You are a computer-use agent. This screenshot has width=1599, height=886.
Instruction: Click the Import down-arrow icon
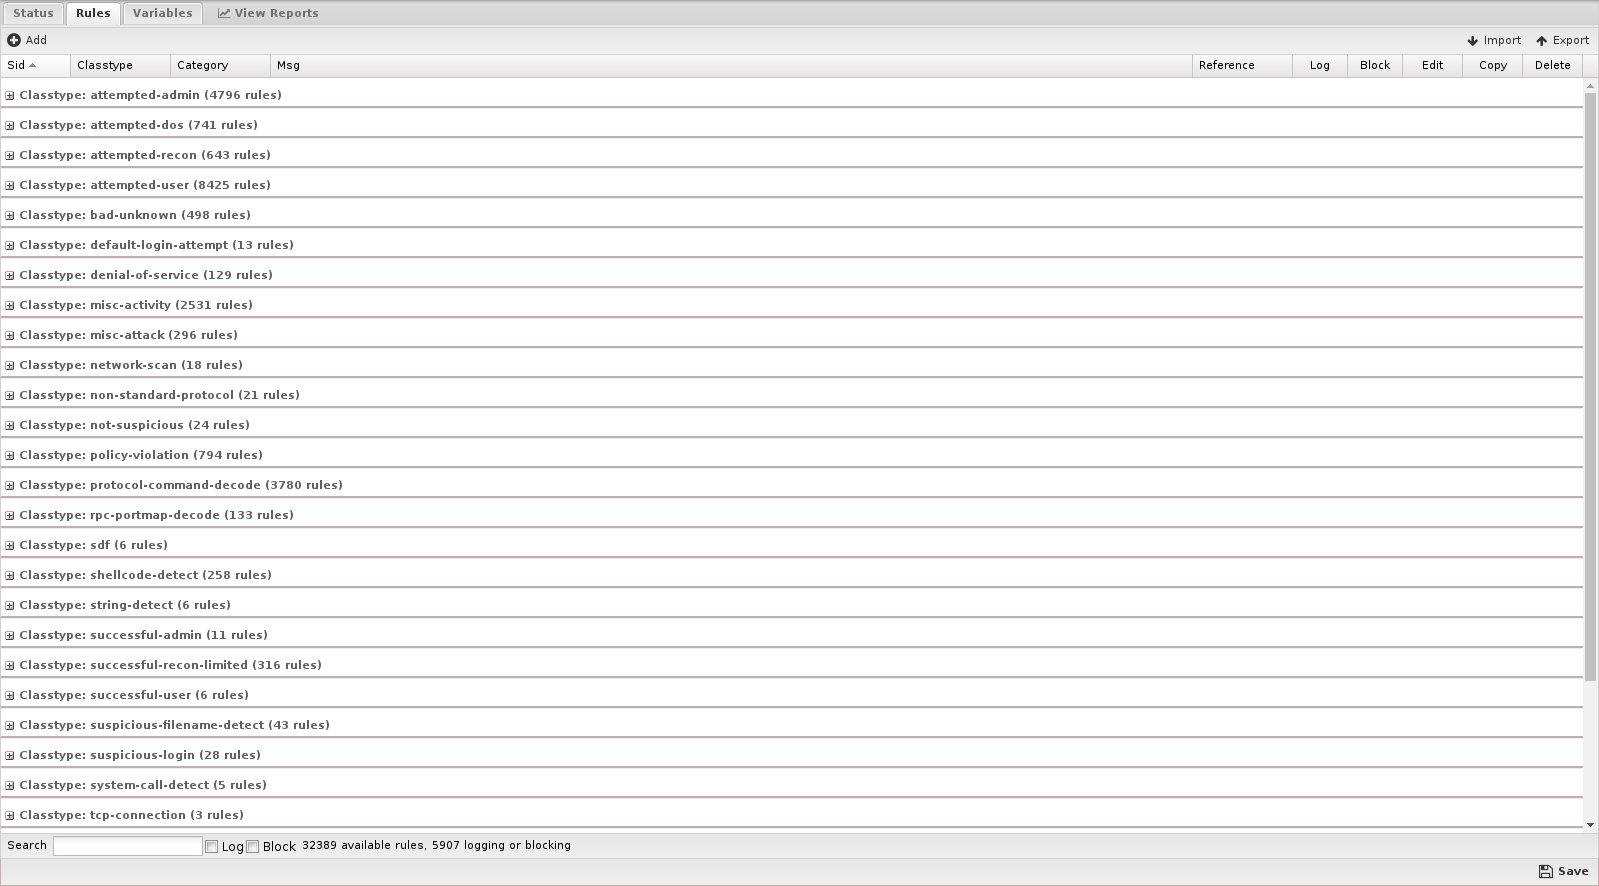tap(1472, 41)
